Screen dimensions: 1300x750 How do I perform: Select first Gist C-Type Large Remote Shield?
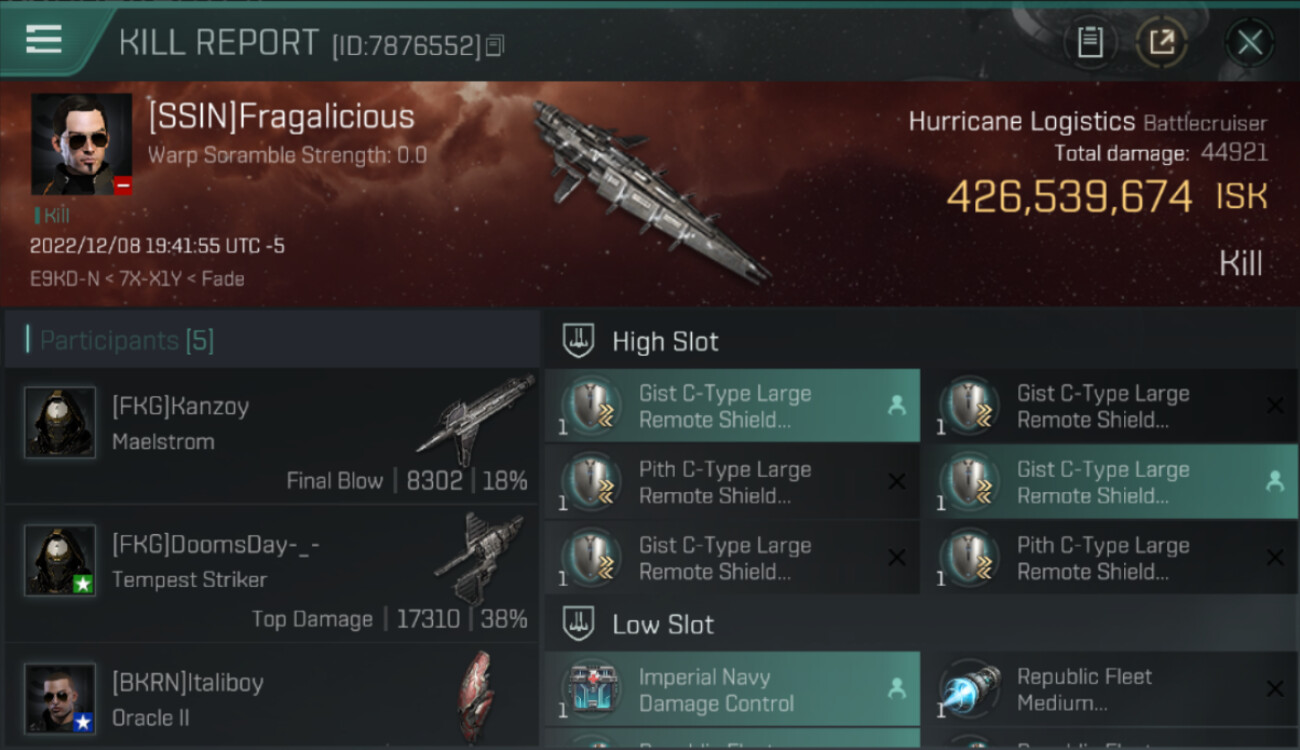pos(732,406)
